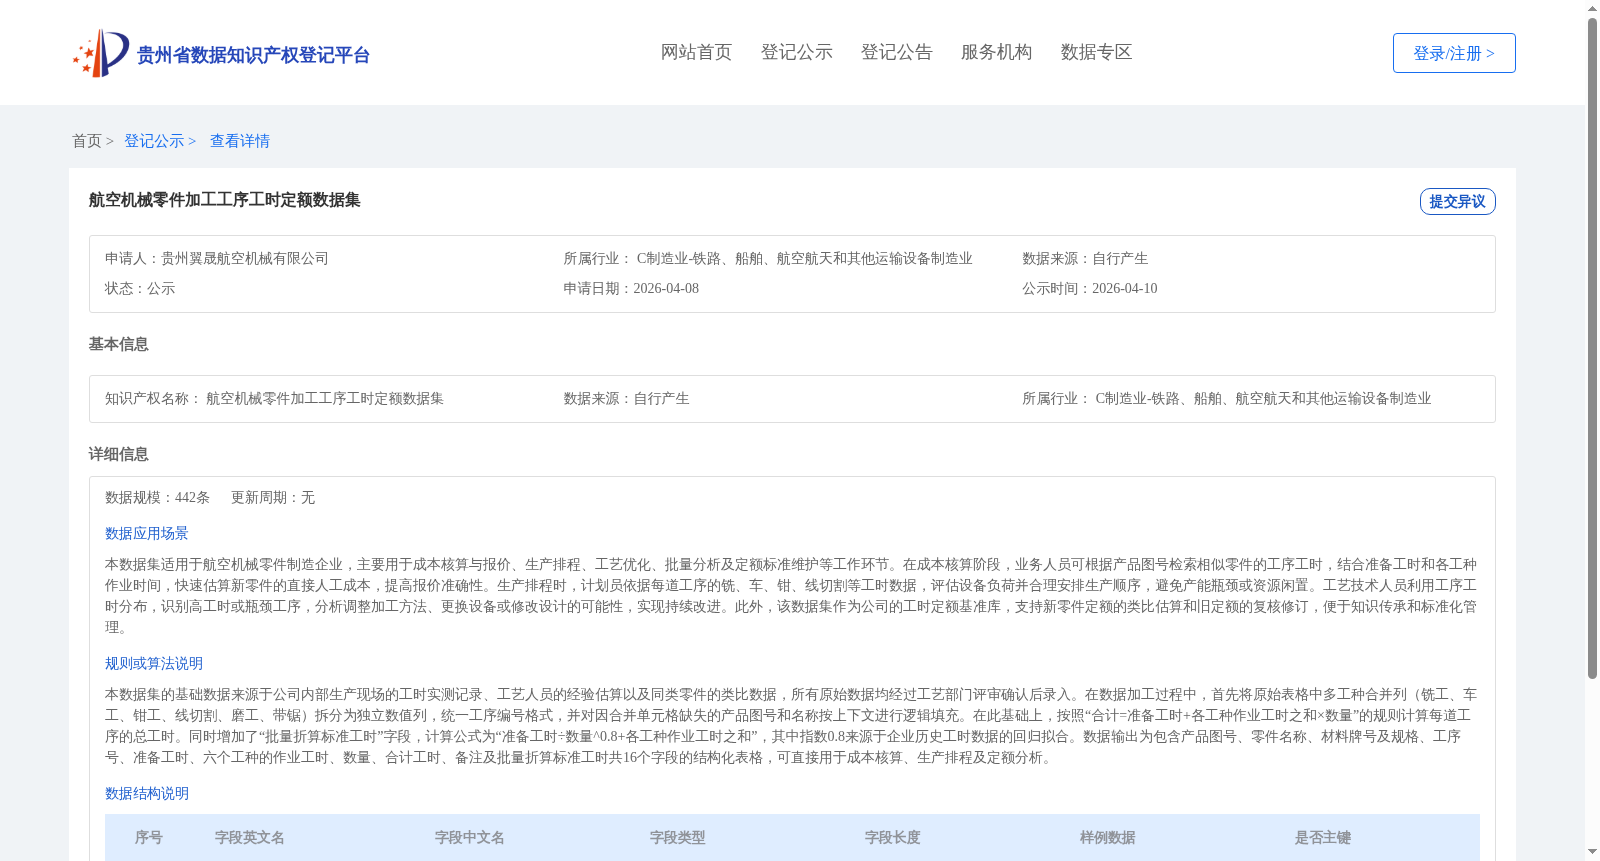Click 数据来源：自行产生 in the top info box
Image resolution: width=1600 pixels, height=861 pixels.
coord(1085,258)
